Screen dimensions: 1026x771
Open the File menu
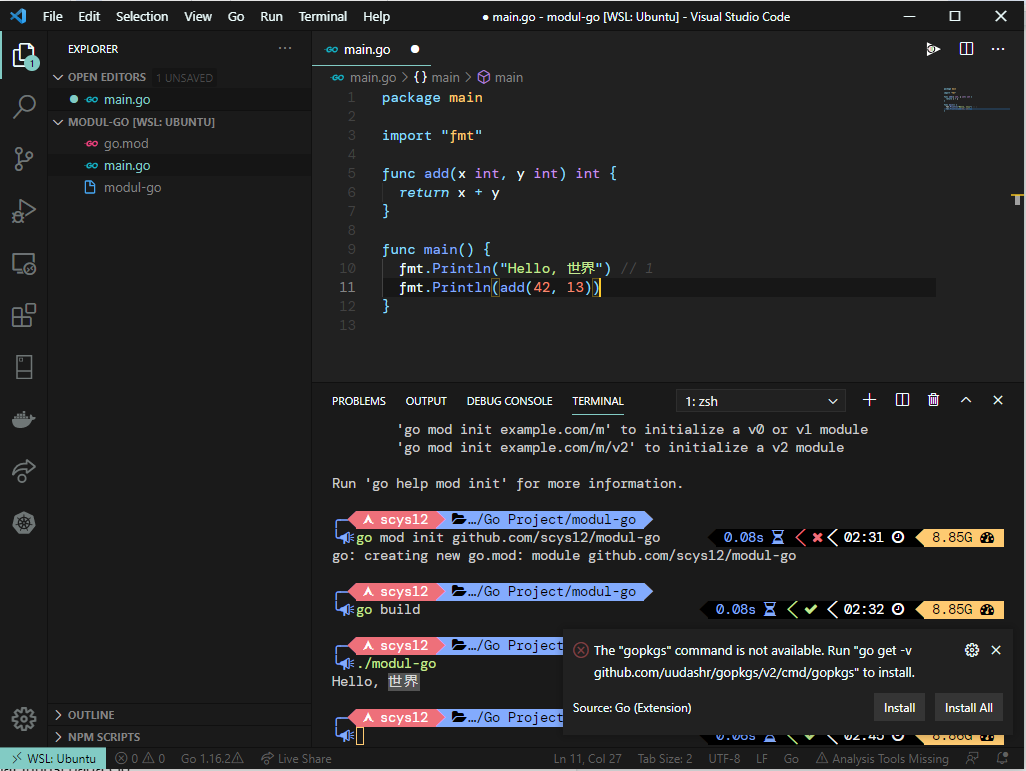coord(52,16)
